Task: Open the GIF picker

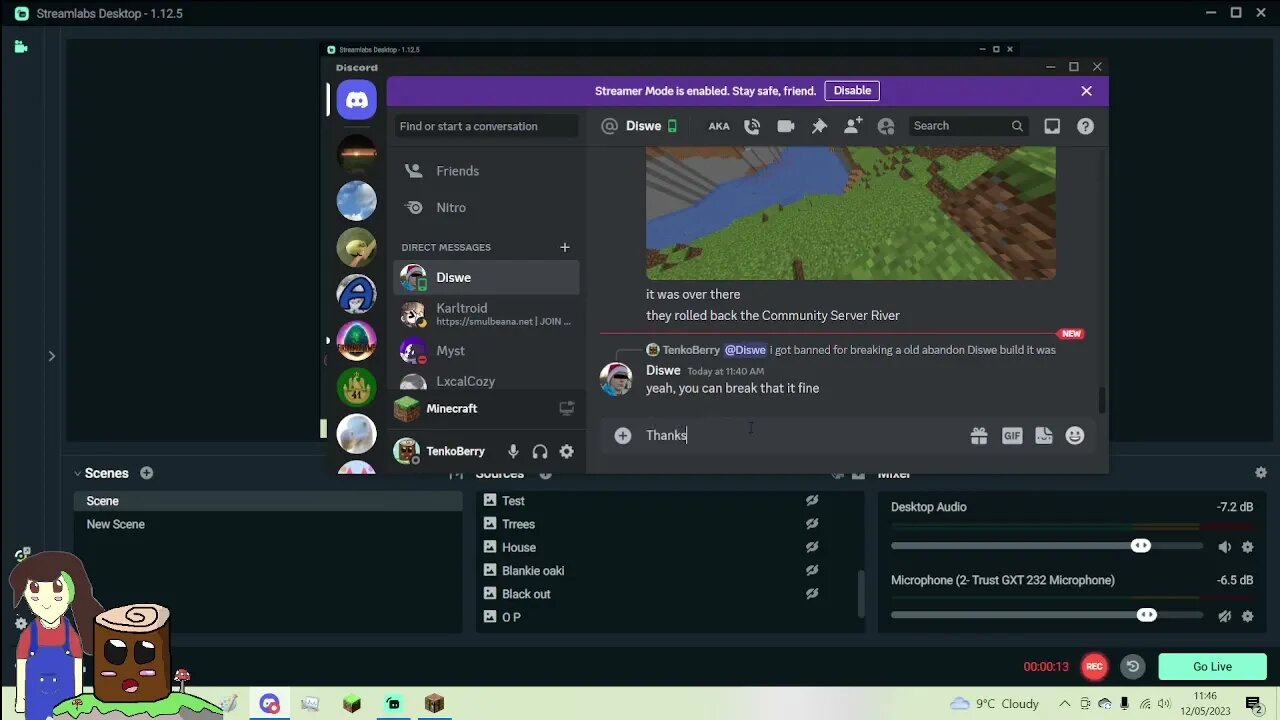Action: point(1012,435)
